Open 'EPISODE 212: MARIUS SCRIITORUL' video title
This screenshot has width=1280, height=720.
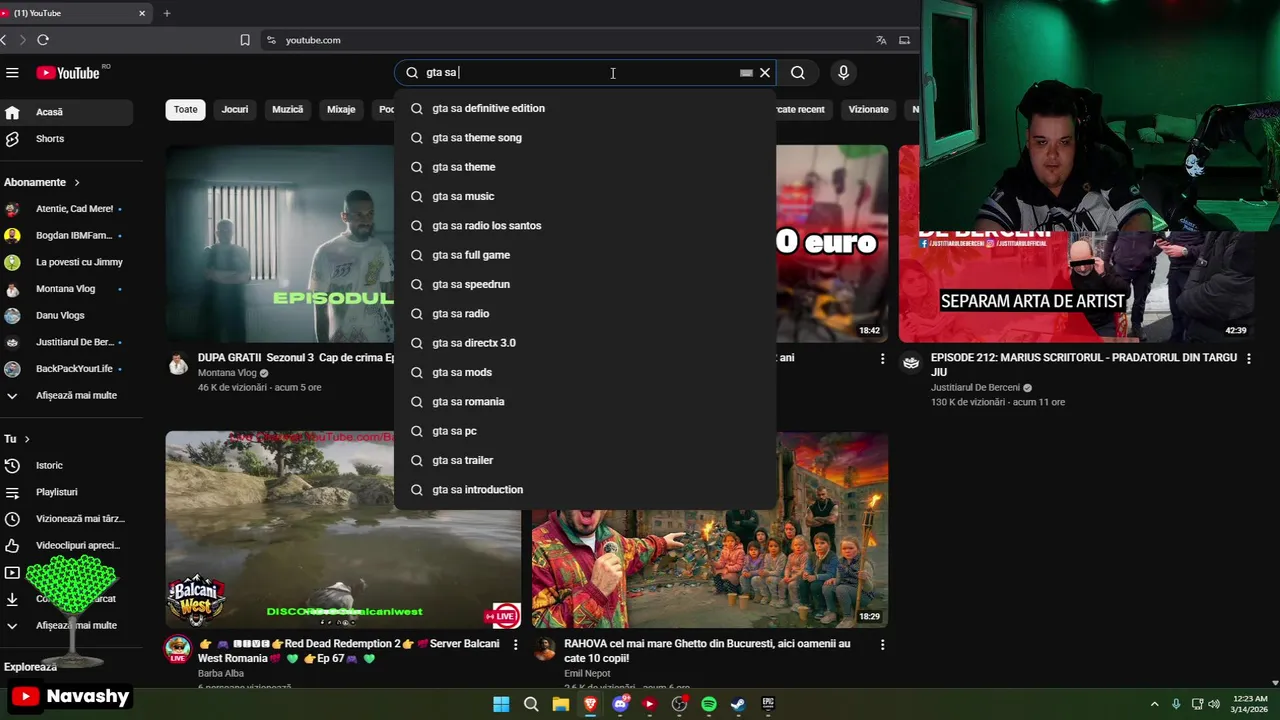(x=1084, y=365)
